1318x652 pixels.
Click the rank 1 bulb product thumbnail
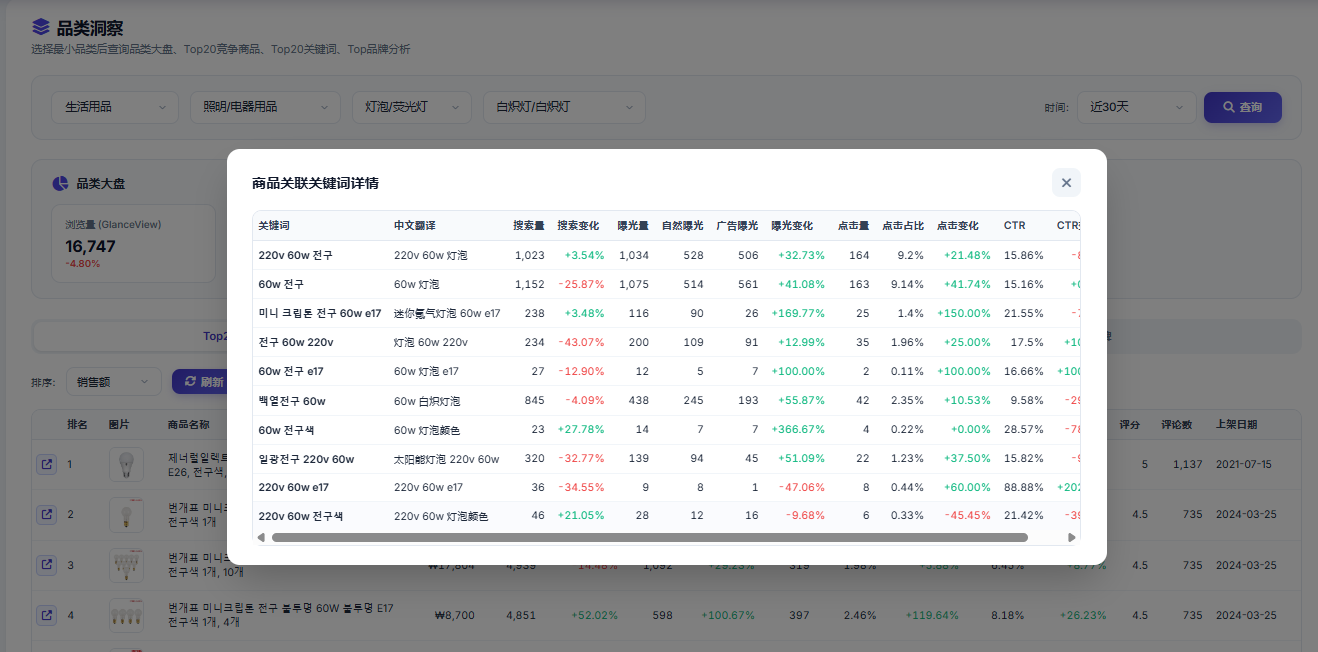point(126,465)
